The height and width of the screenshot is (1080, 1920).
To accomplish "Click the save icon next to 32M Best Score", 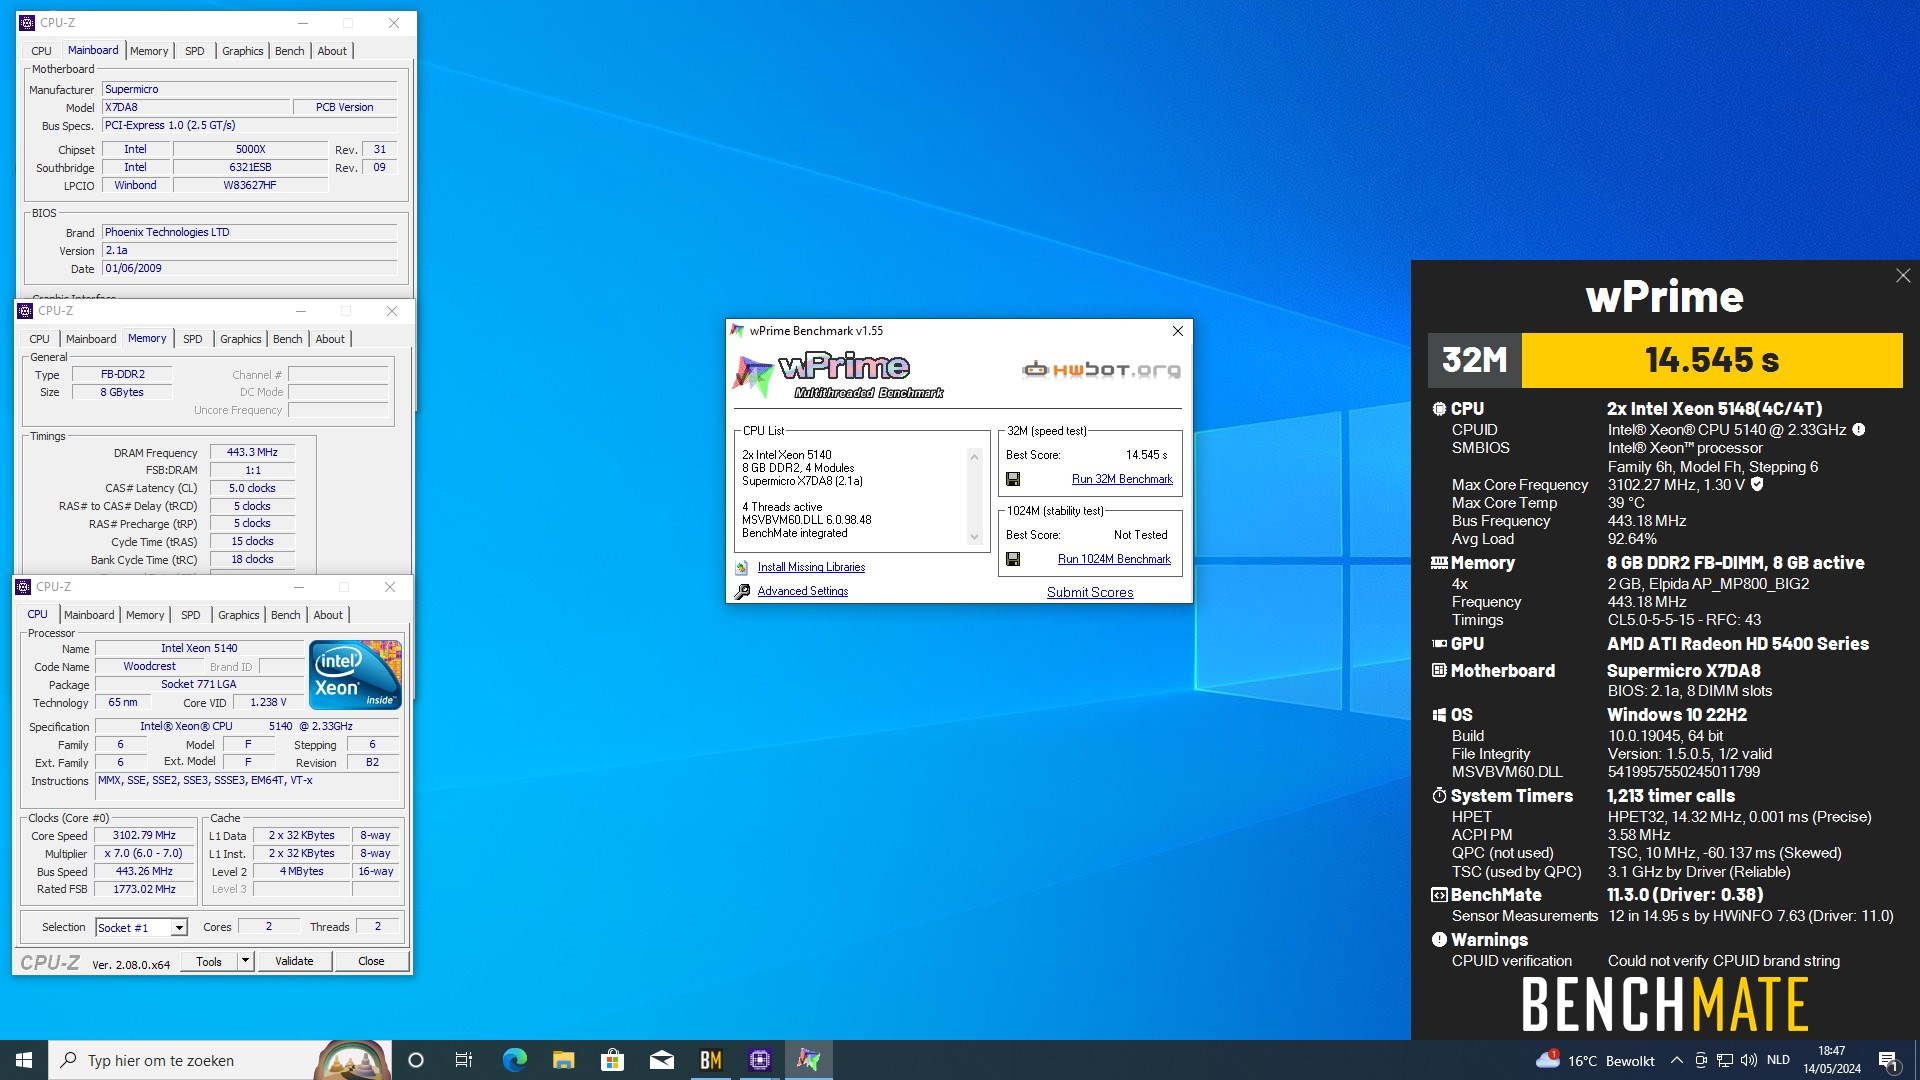I will (x=1013, y=479).
